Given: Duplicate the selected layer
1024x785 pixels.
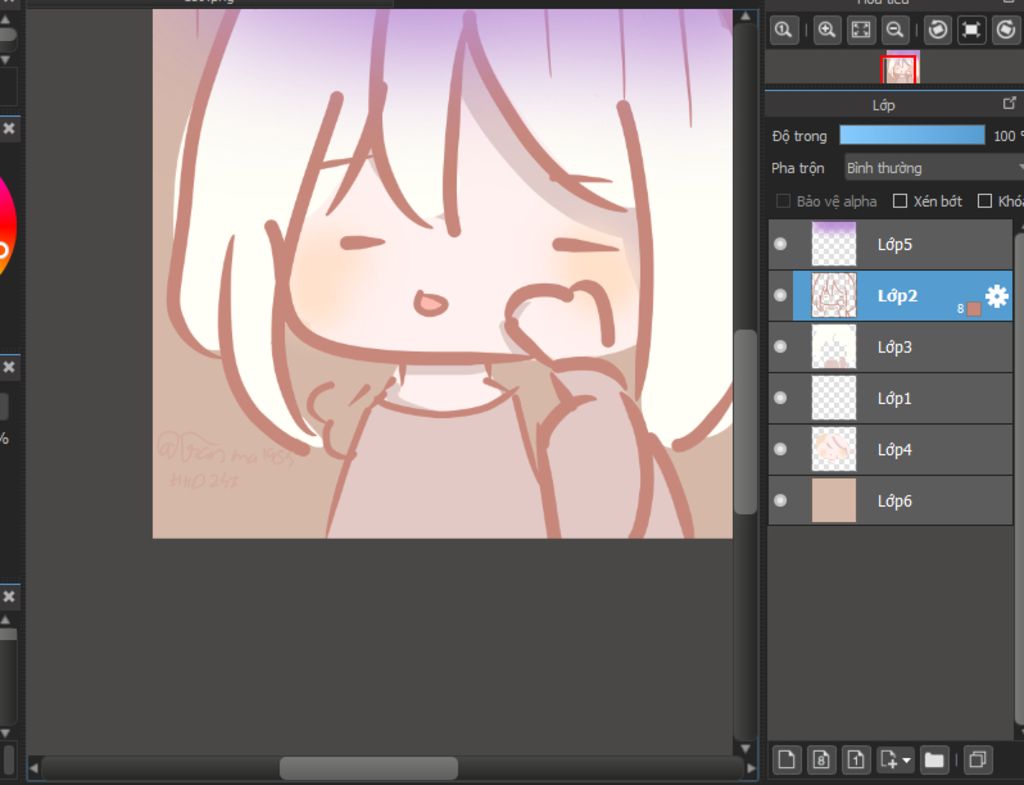Looking at the screenshot, I should pos(978,760).
